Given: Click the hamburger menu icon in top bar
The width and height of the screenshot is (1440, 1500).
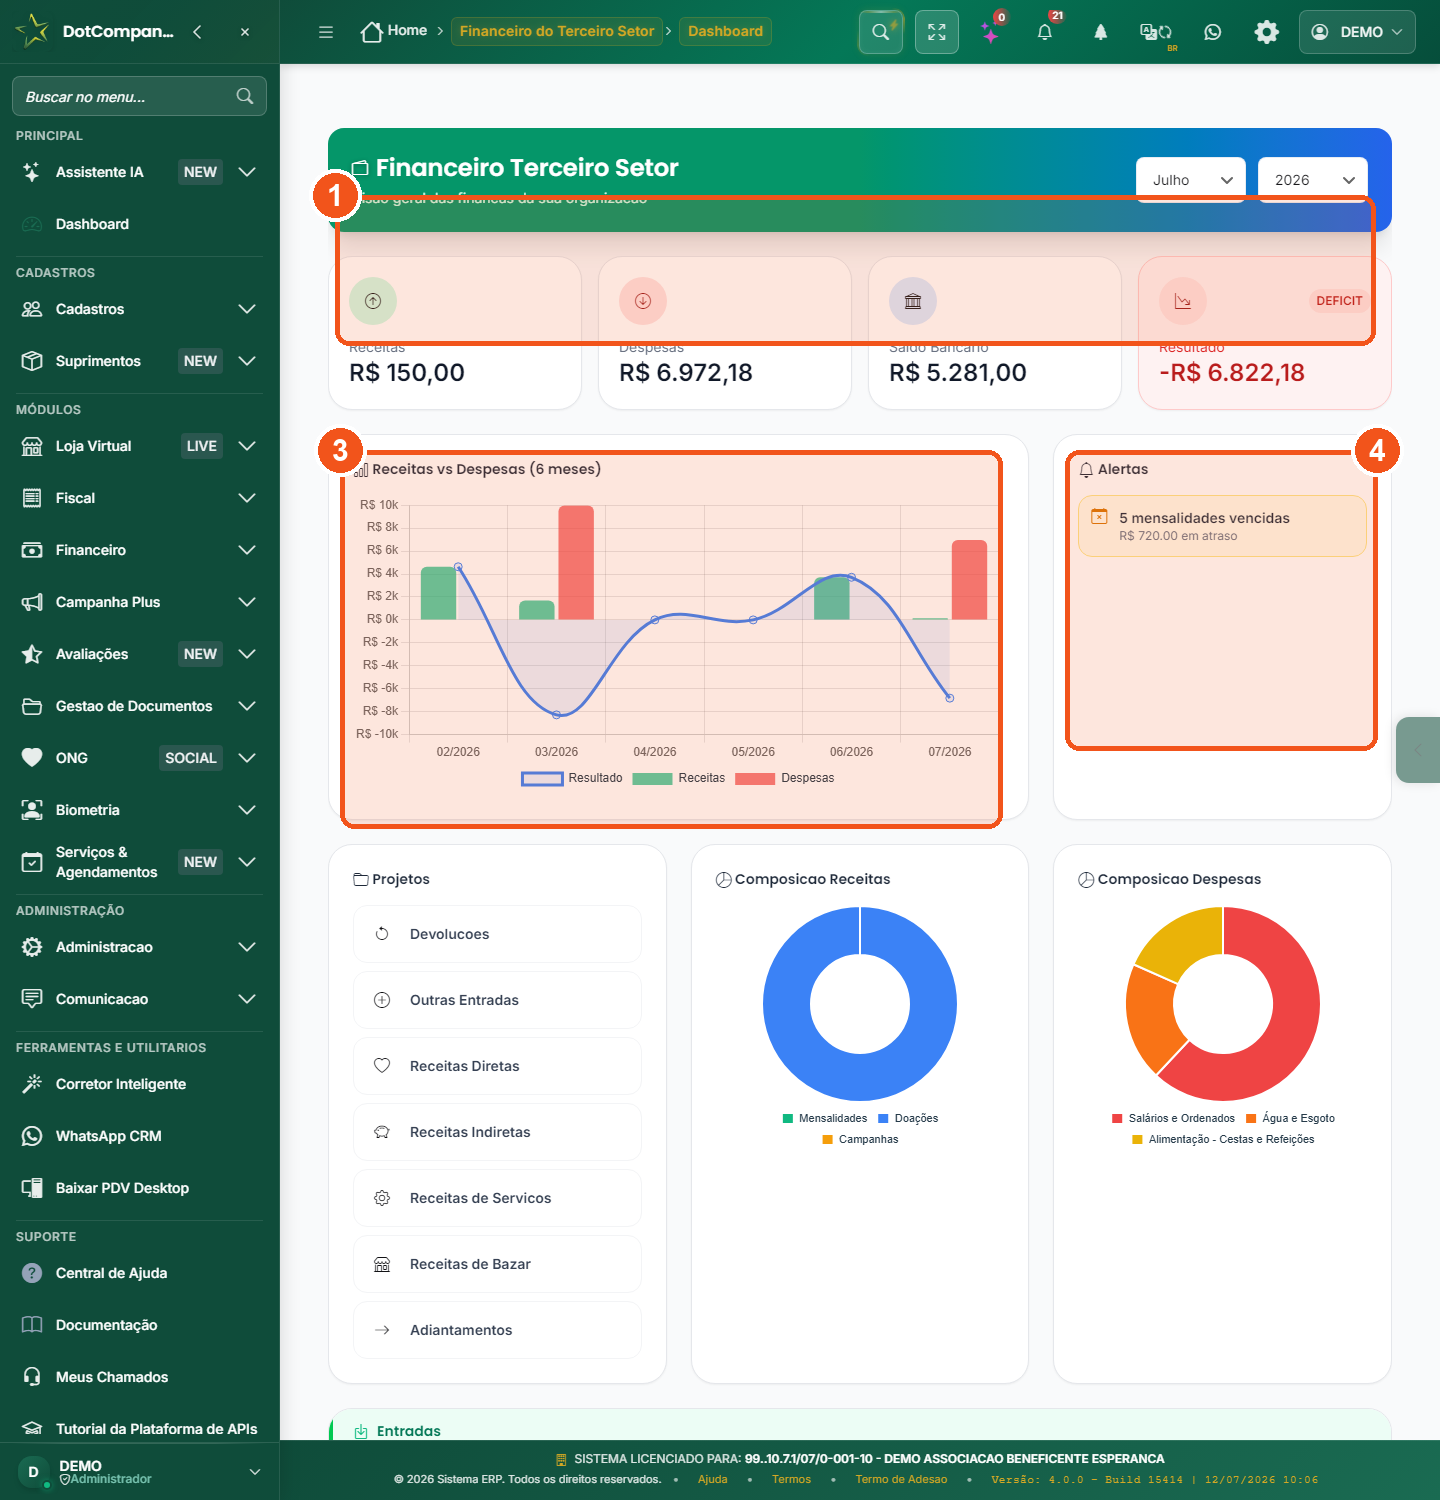Looking at the screenshot, I should point(326,32).
